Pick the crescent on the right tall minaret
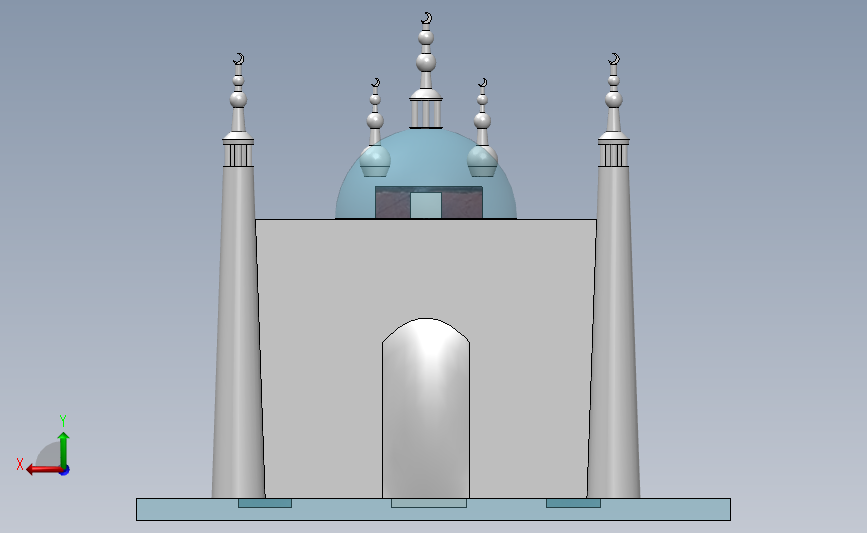867x533 pixels. tap(614, 59)
